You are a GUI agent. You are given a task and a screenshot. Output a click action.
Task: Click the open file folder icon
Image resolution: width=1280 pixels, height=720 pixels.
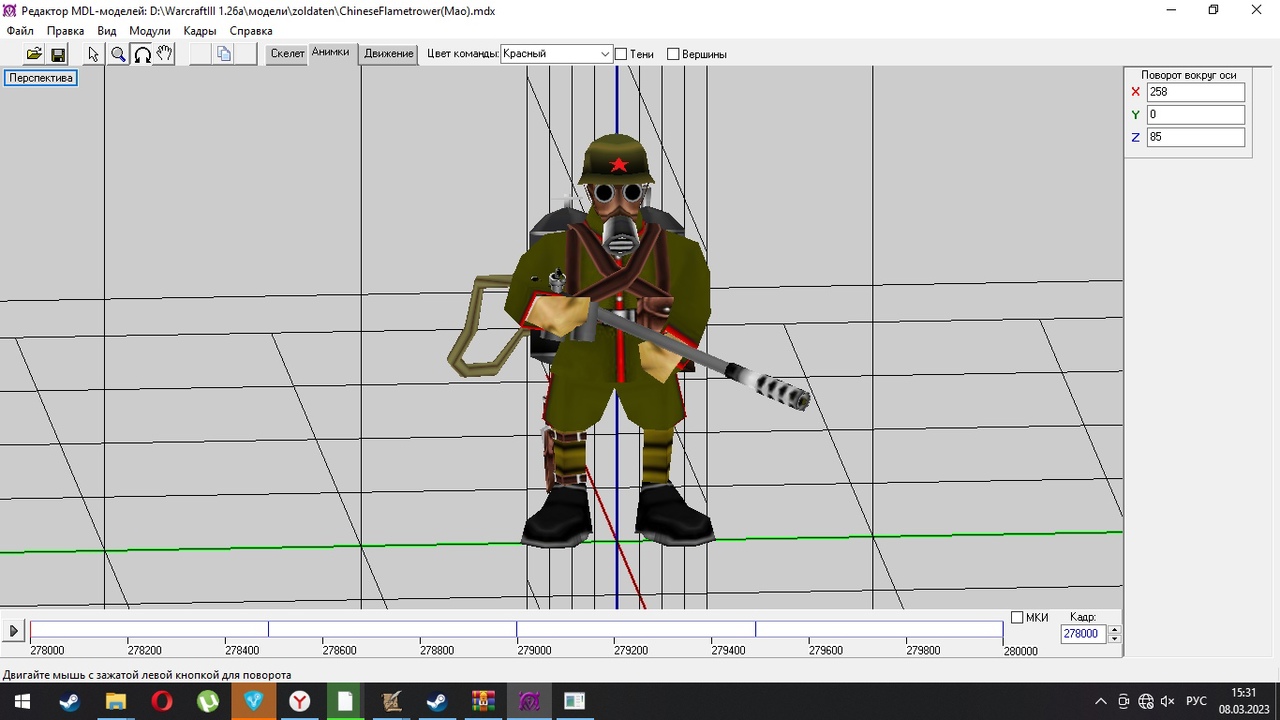[x=34, y=54]
